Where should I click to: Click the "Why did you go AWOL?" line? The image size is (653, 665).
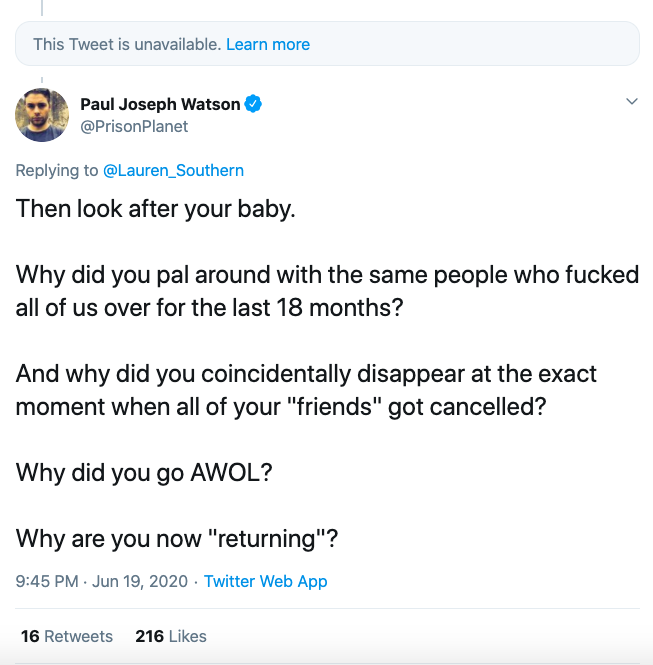pos(144,472)
